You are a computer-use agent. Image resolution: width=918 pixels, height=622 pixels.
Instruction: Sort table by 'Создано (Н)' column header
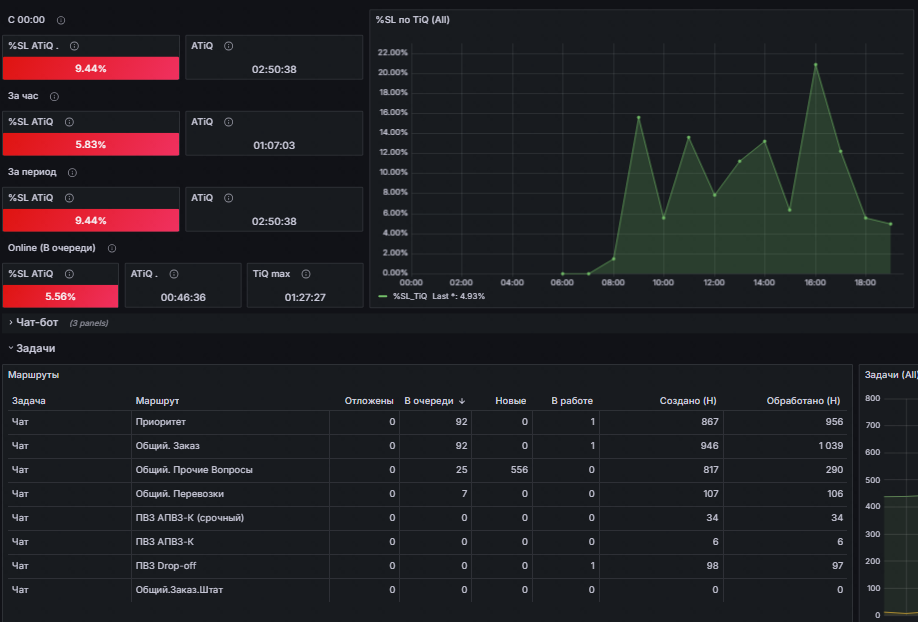coord(688,401)
